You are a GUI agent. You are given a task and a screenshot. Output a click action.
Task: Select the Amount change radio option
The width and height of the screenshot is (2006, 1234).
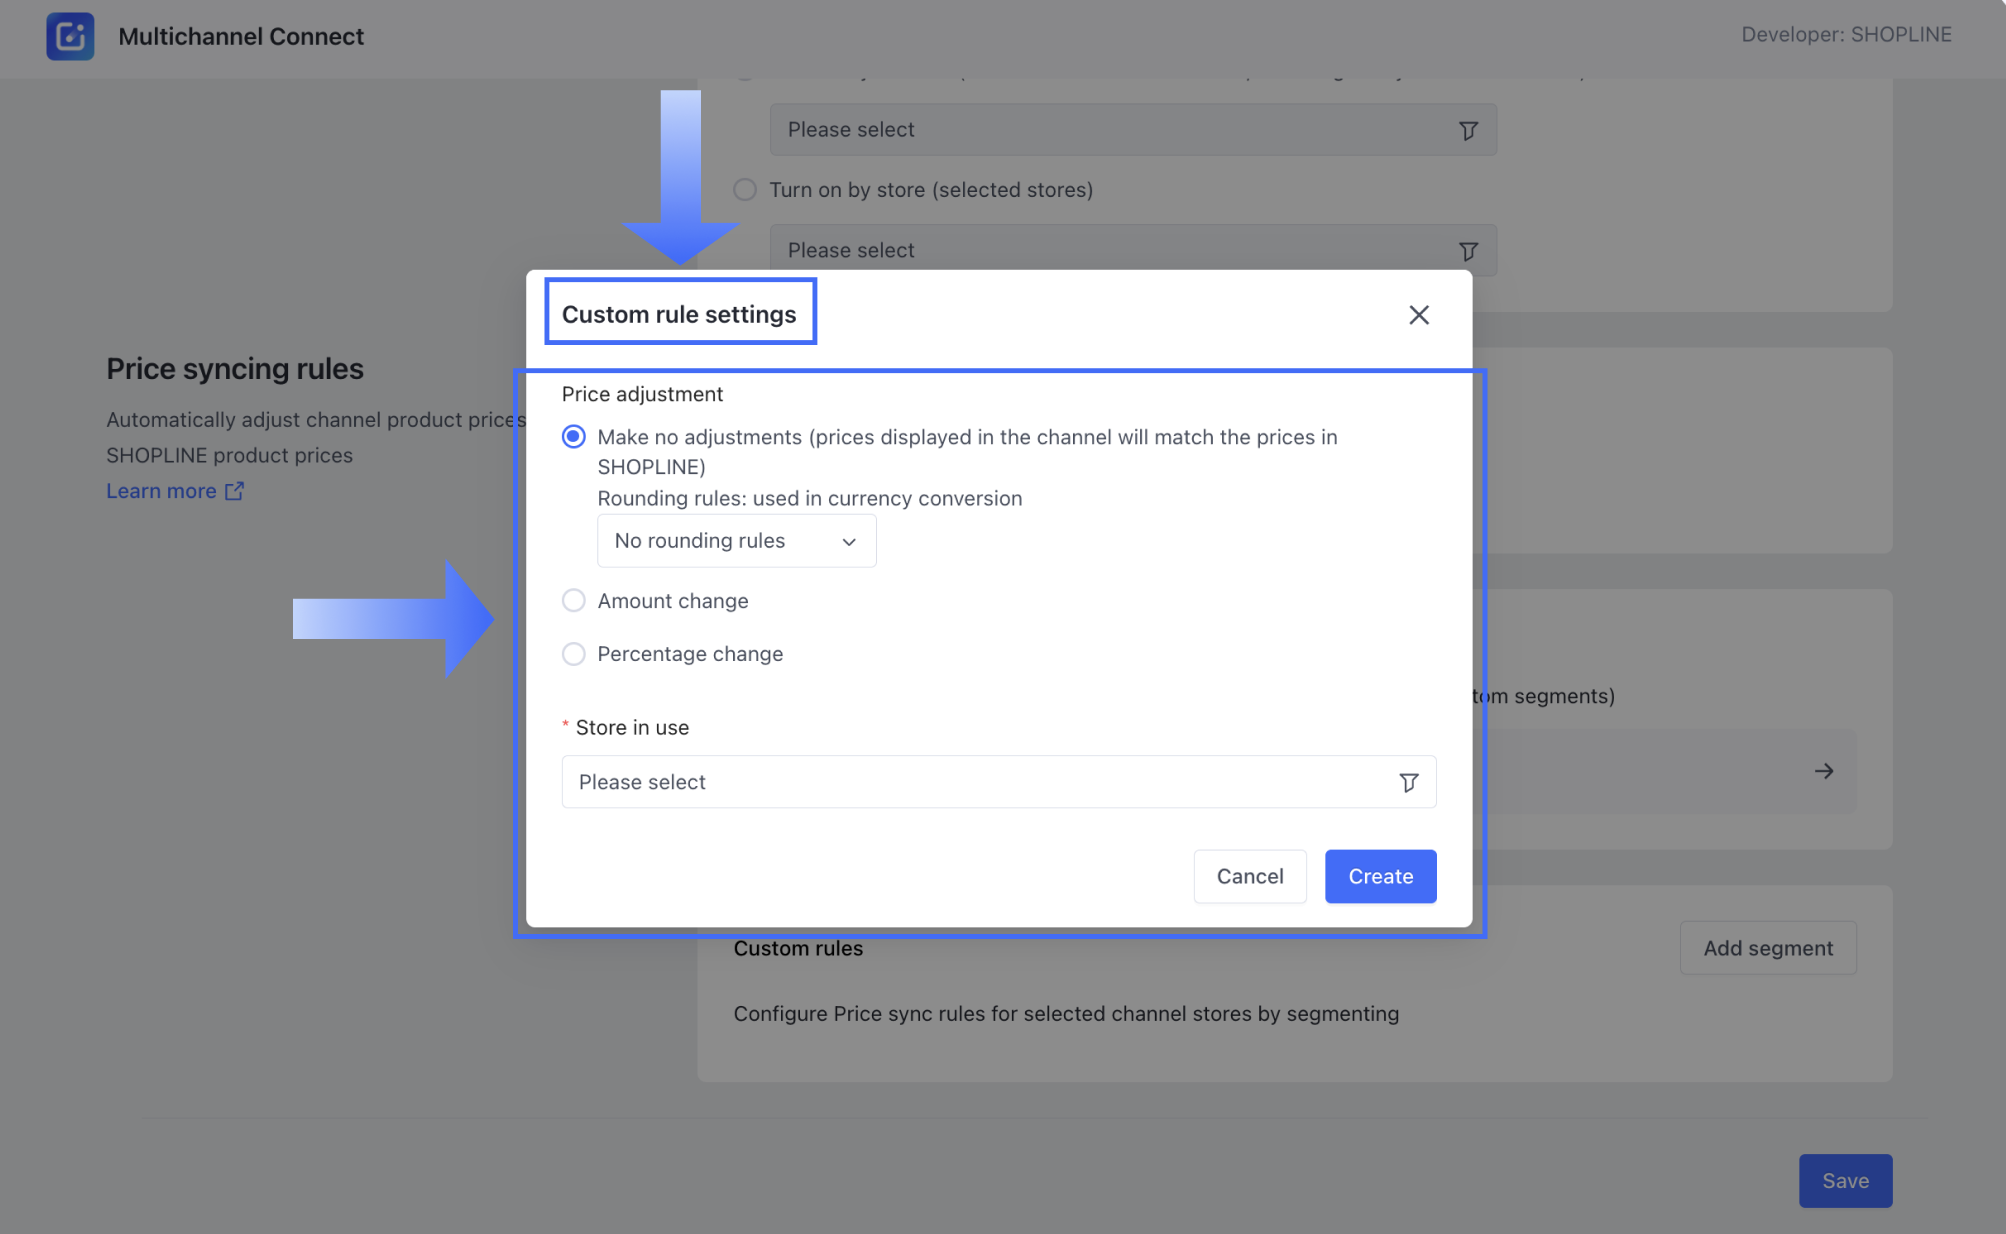[x=574, y=601]
